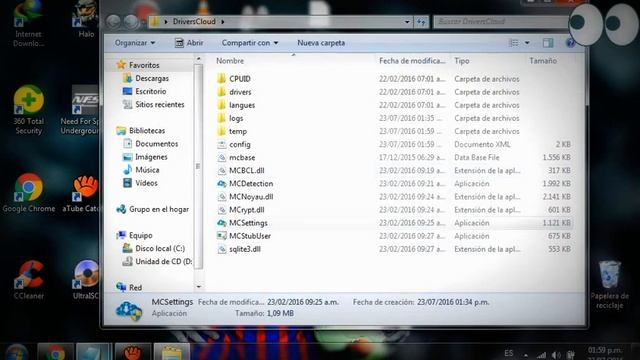Click the ES language indicator in taskbar
The height and width of the screenshot is (360, 640).
[x=509, y=353]
